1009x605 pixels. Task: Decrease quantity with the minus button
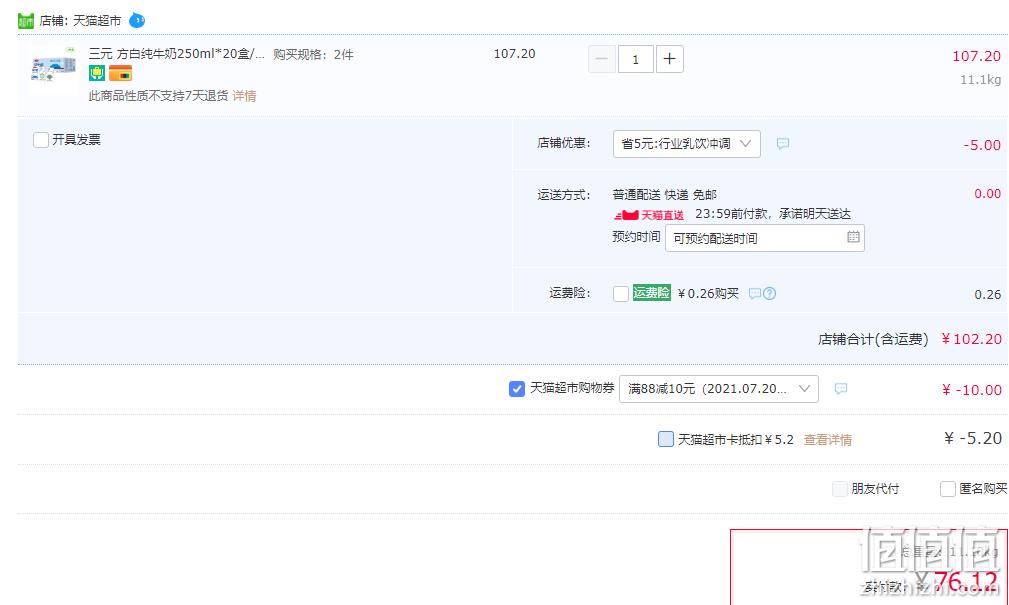(602, 59)
